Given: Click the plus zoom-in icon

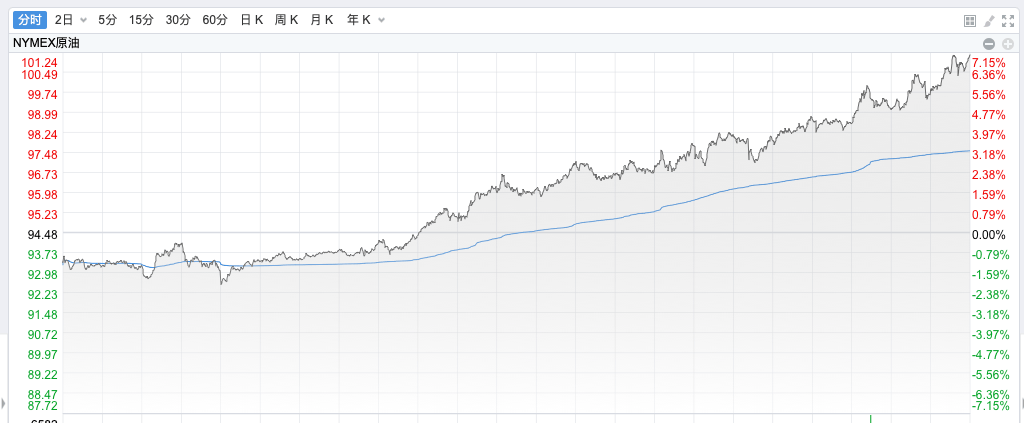Looking at the screenshot, I should pos(1008,44).
